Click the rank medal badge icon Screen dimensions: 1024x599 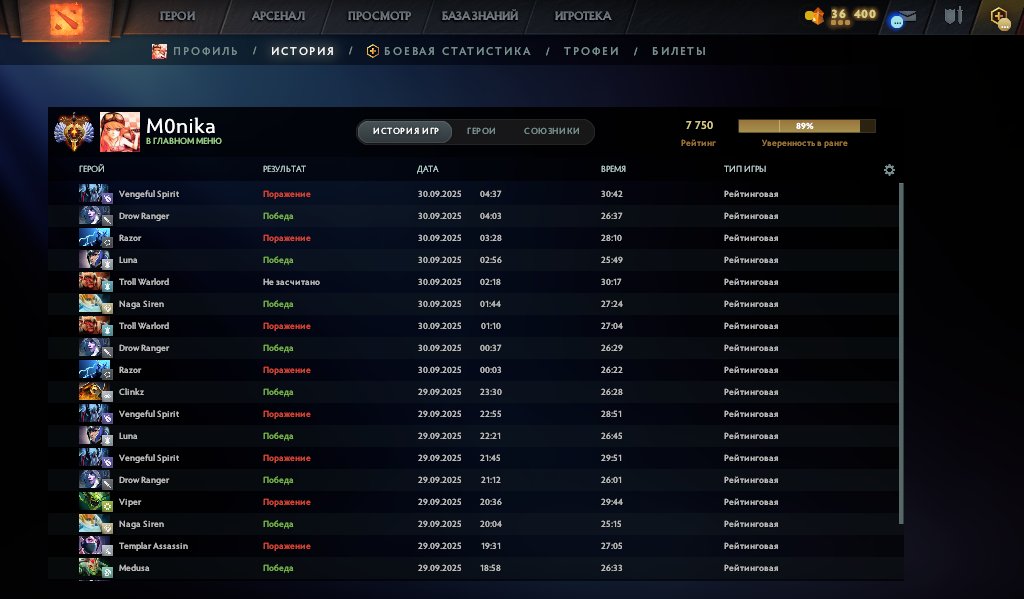pyautogui.click(x=73, y=131)
